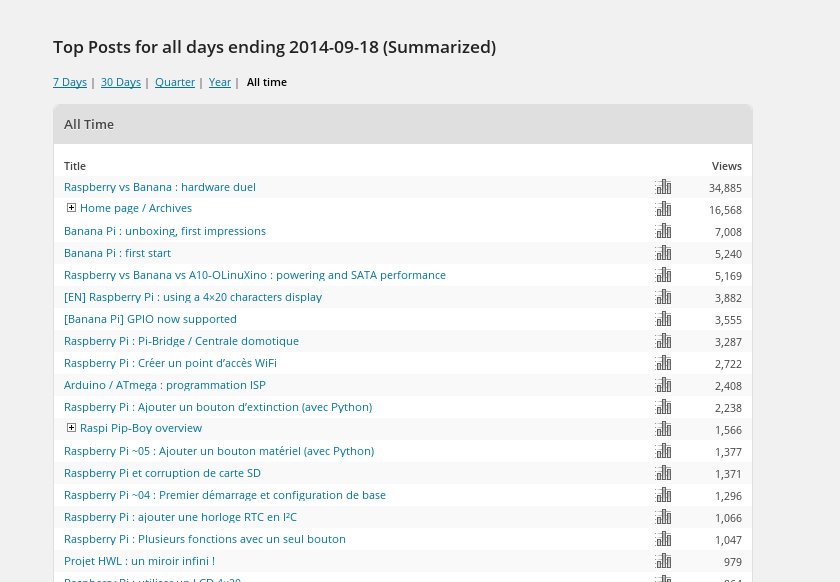Click stats chart icon for Home page / Archives
The width and height of the screenshot is (840, 582).
663,209
